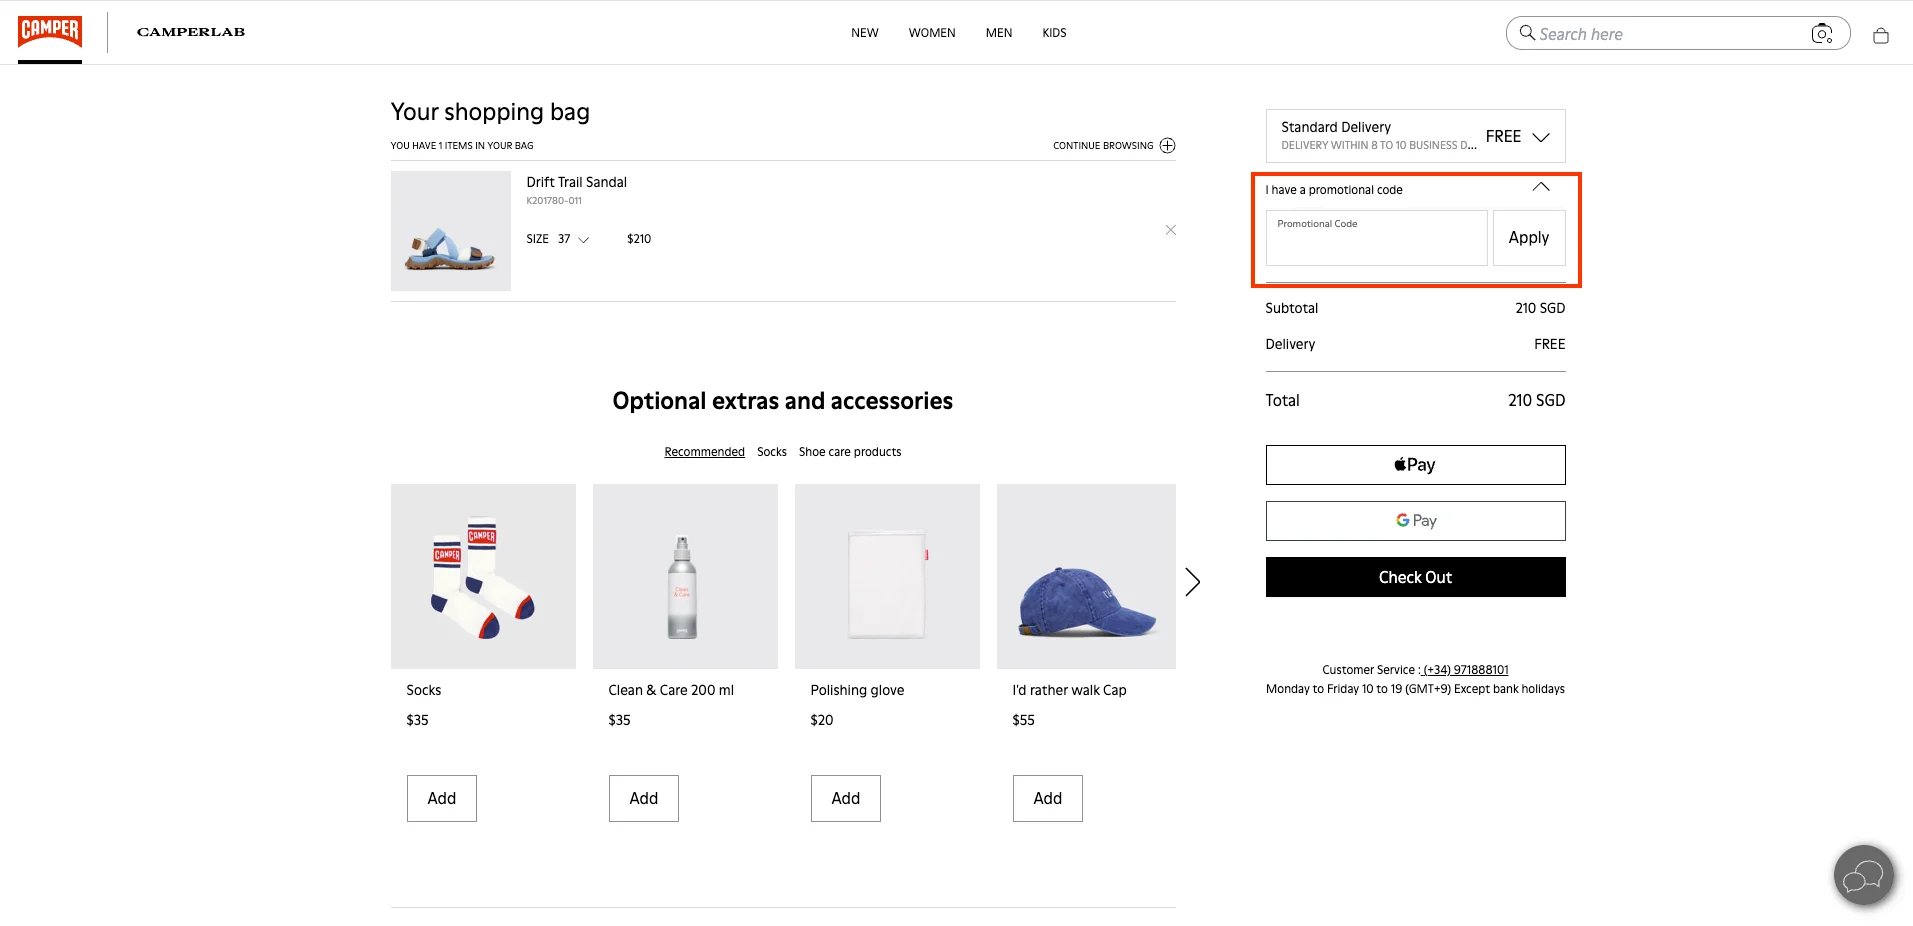Add Polishing glove to the bag
This screenshot has width=1913, height=926.
[x=846, y=799]
